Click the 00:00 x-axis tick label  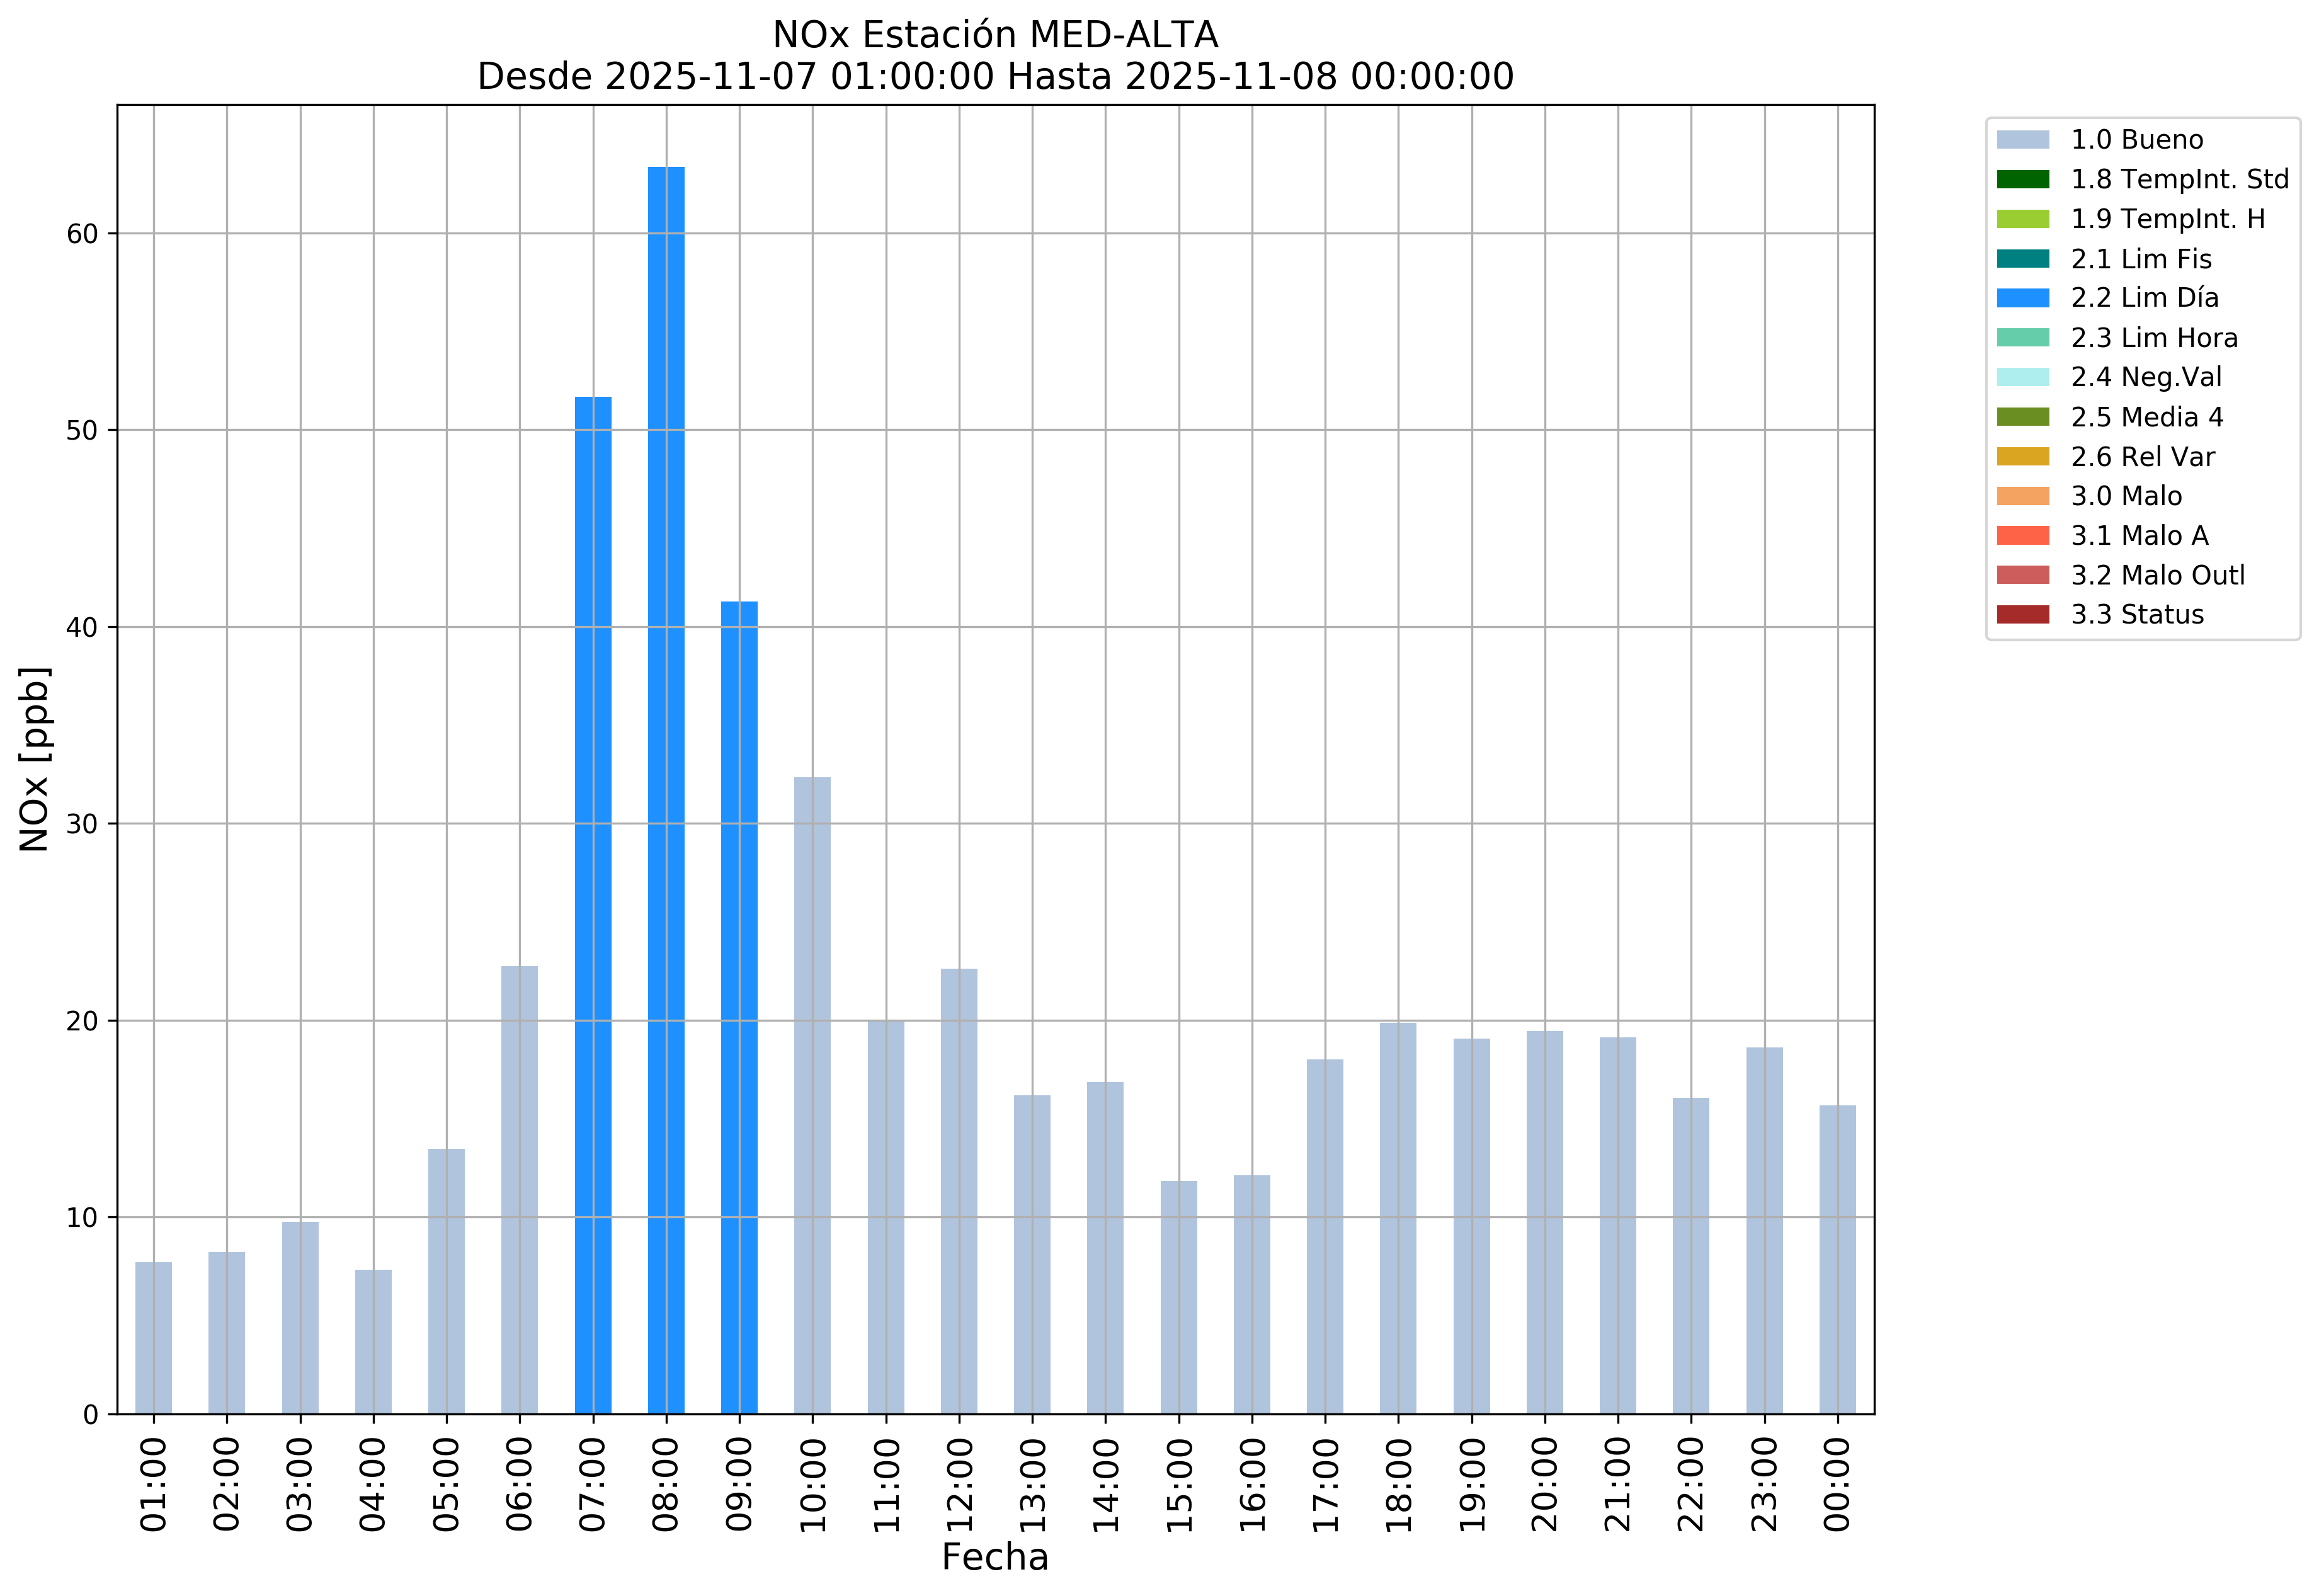pyautogui.click(x=1837, y=1485)
